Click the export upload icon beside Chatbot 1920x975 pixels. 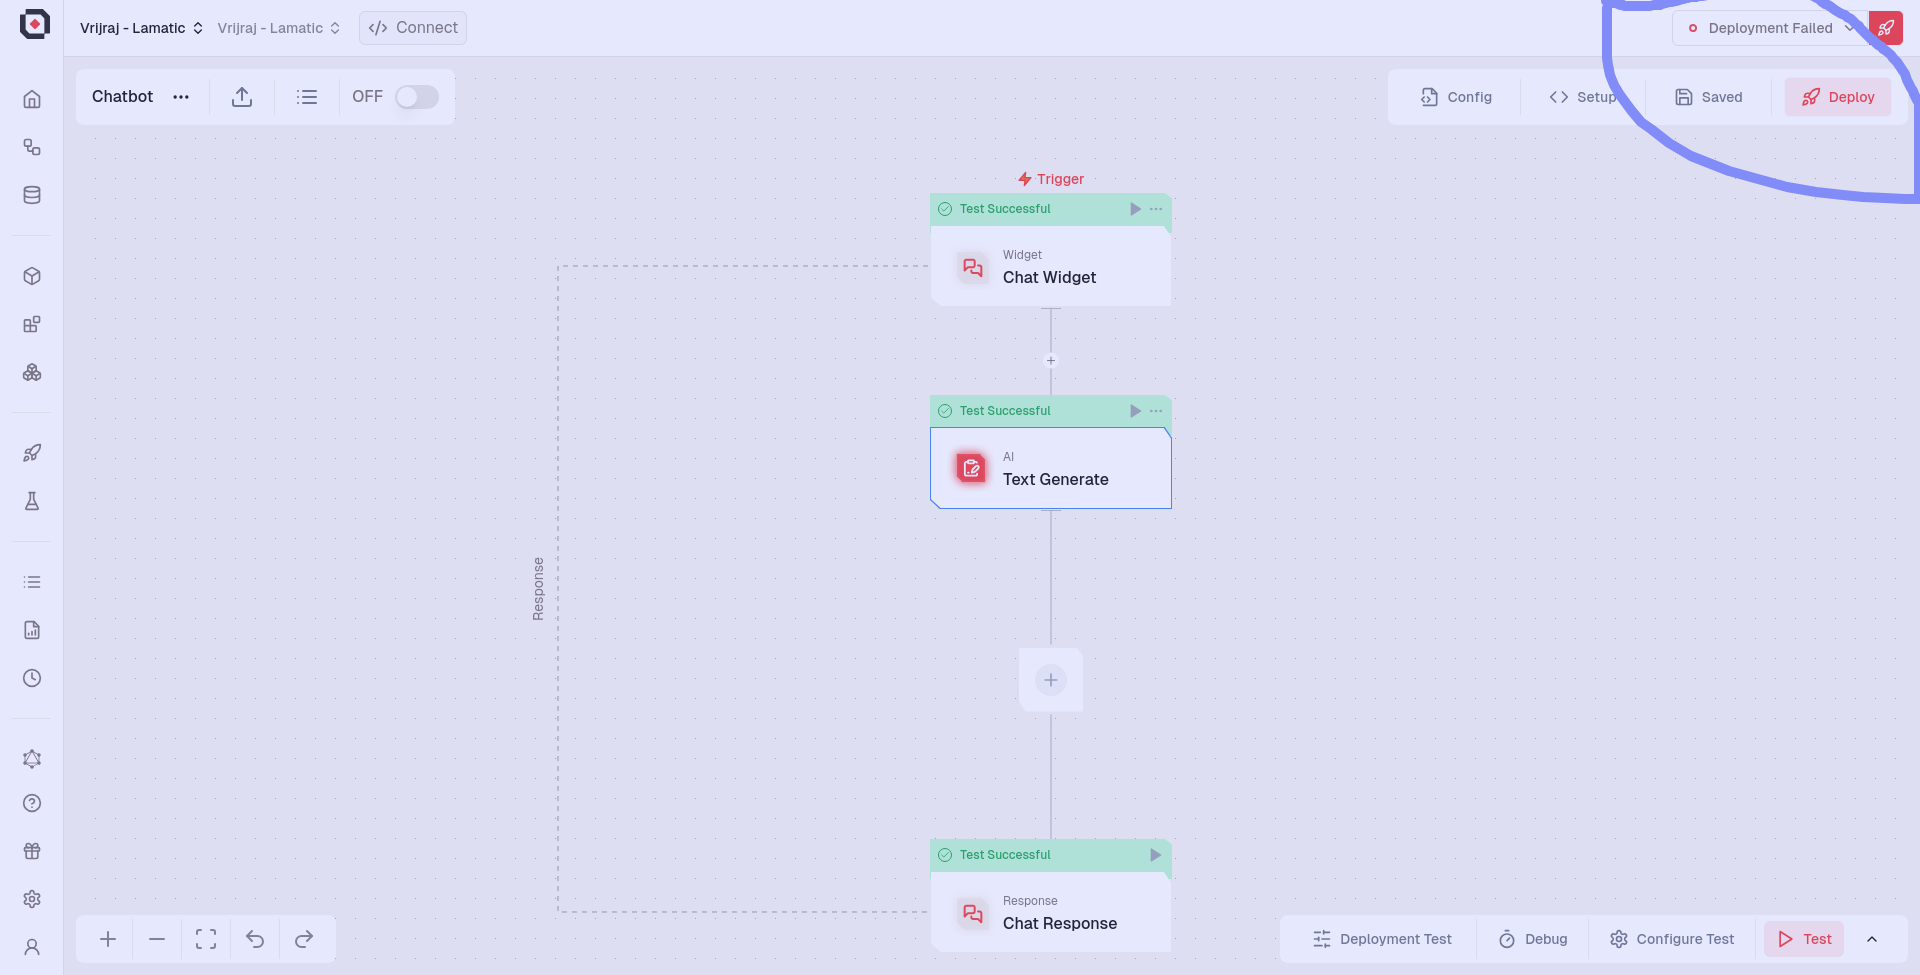pyautogui.click(x=242, y=97)
